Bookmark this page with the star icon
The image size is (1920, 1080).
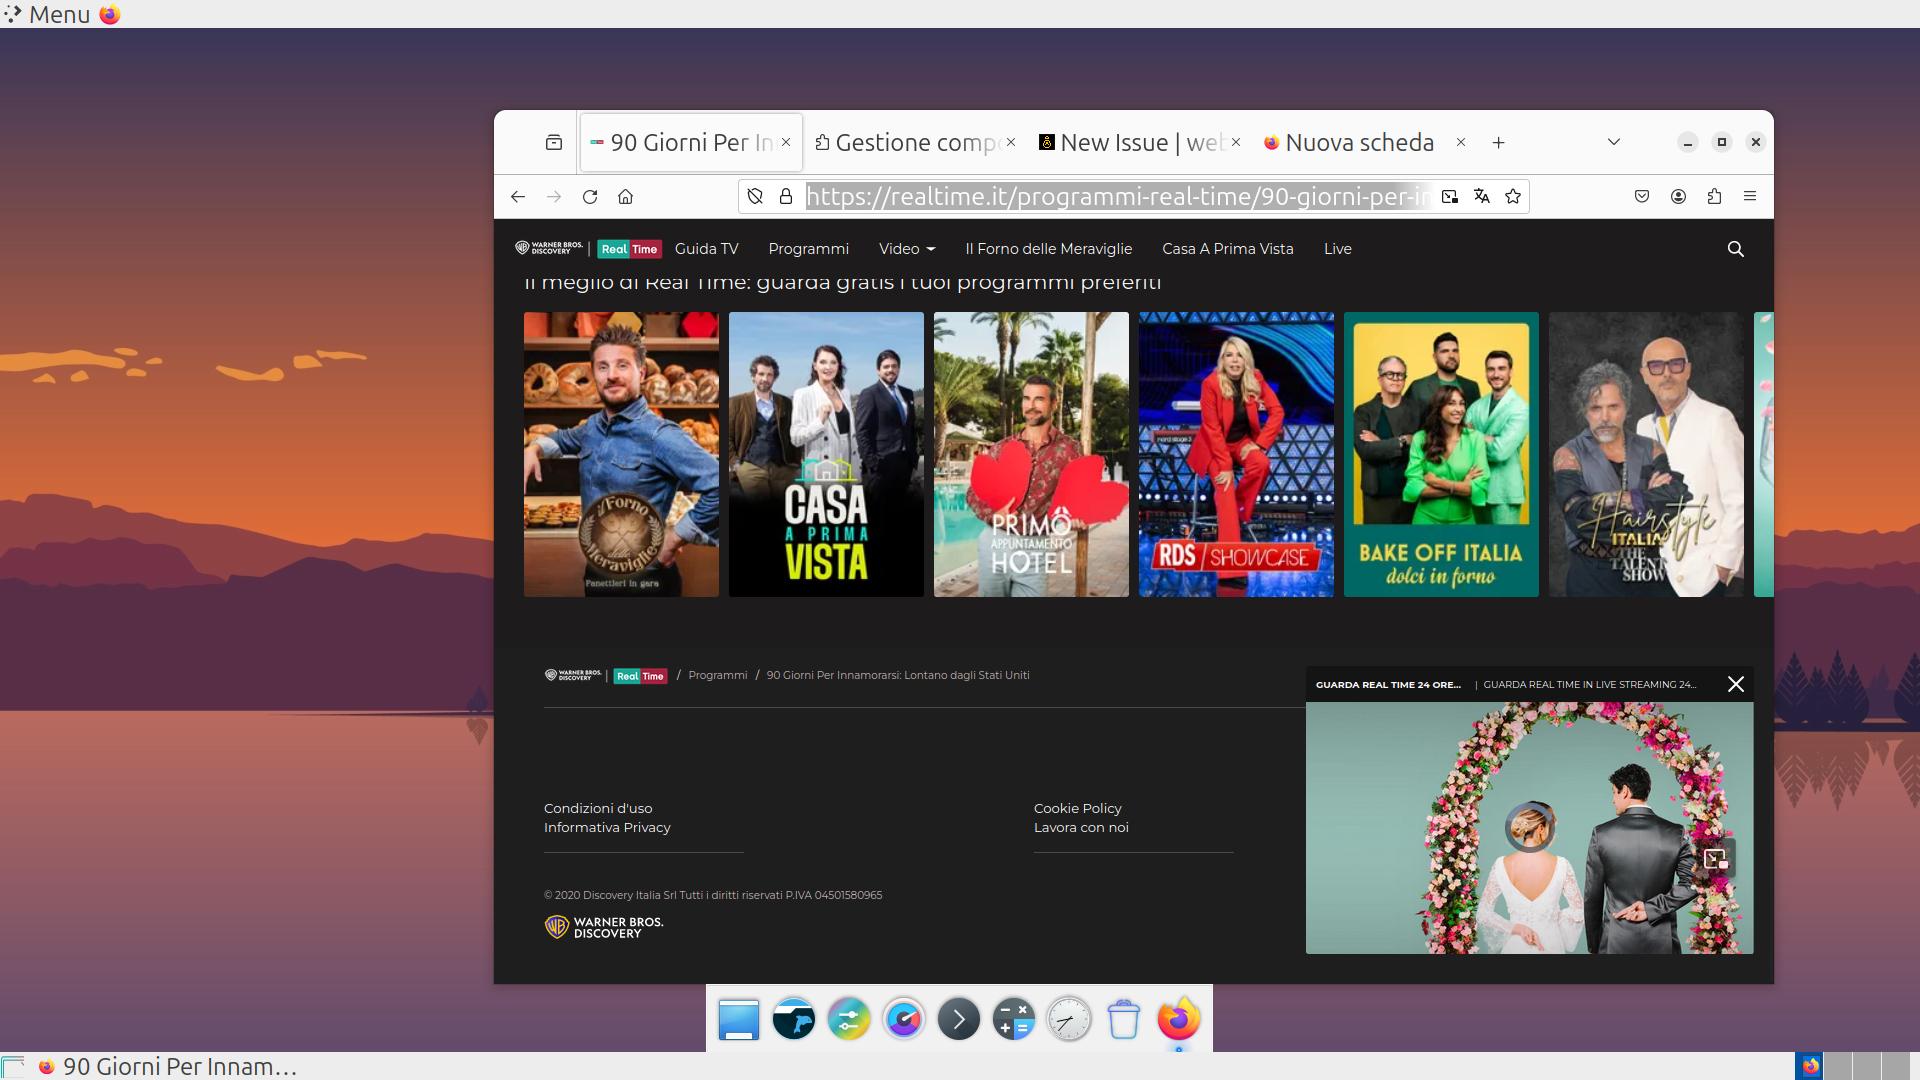pos(1513,197)
